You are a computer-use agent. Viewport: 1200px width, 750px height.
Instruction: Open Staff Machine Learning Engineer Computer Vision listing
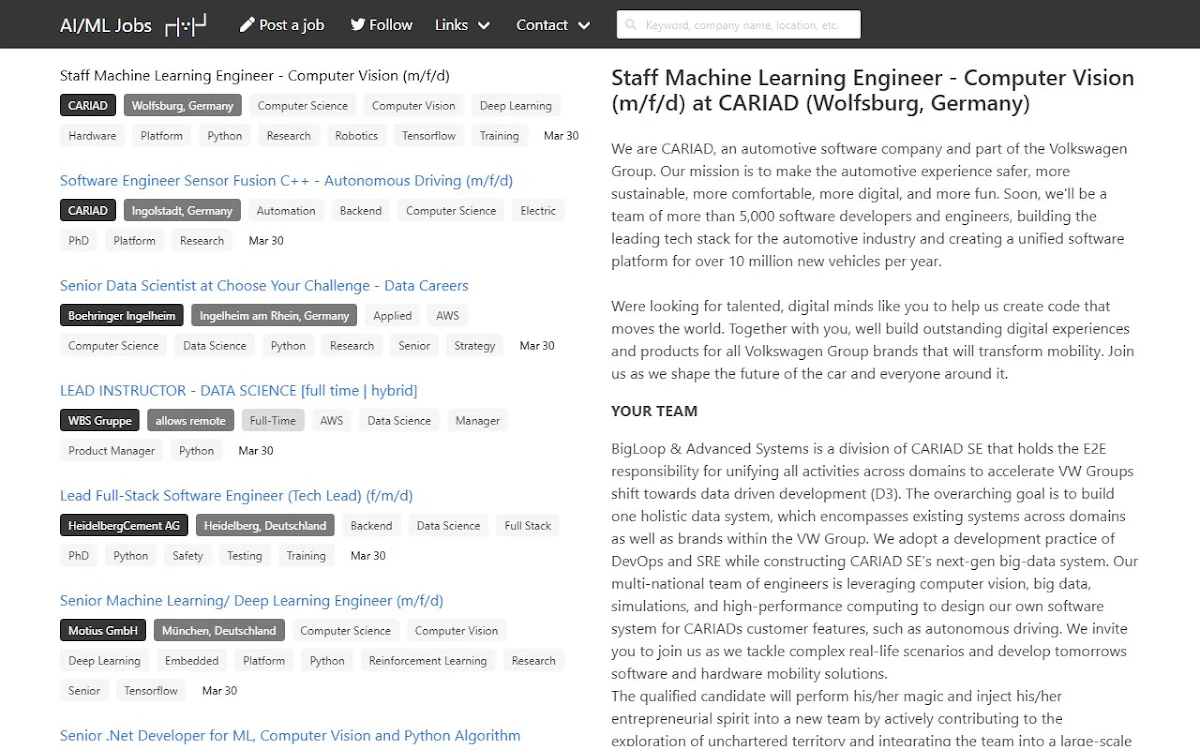point(255,76)
